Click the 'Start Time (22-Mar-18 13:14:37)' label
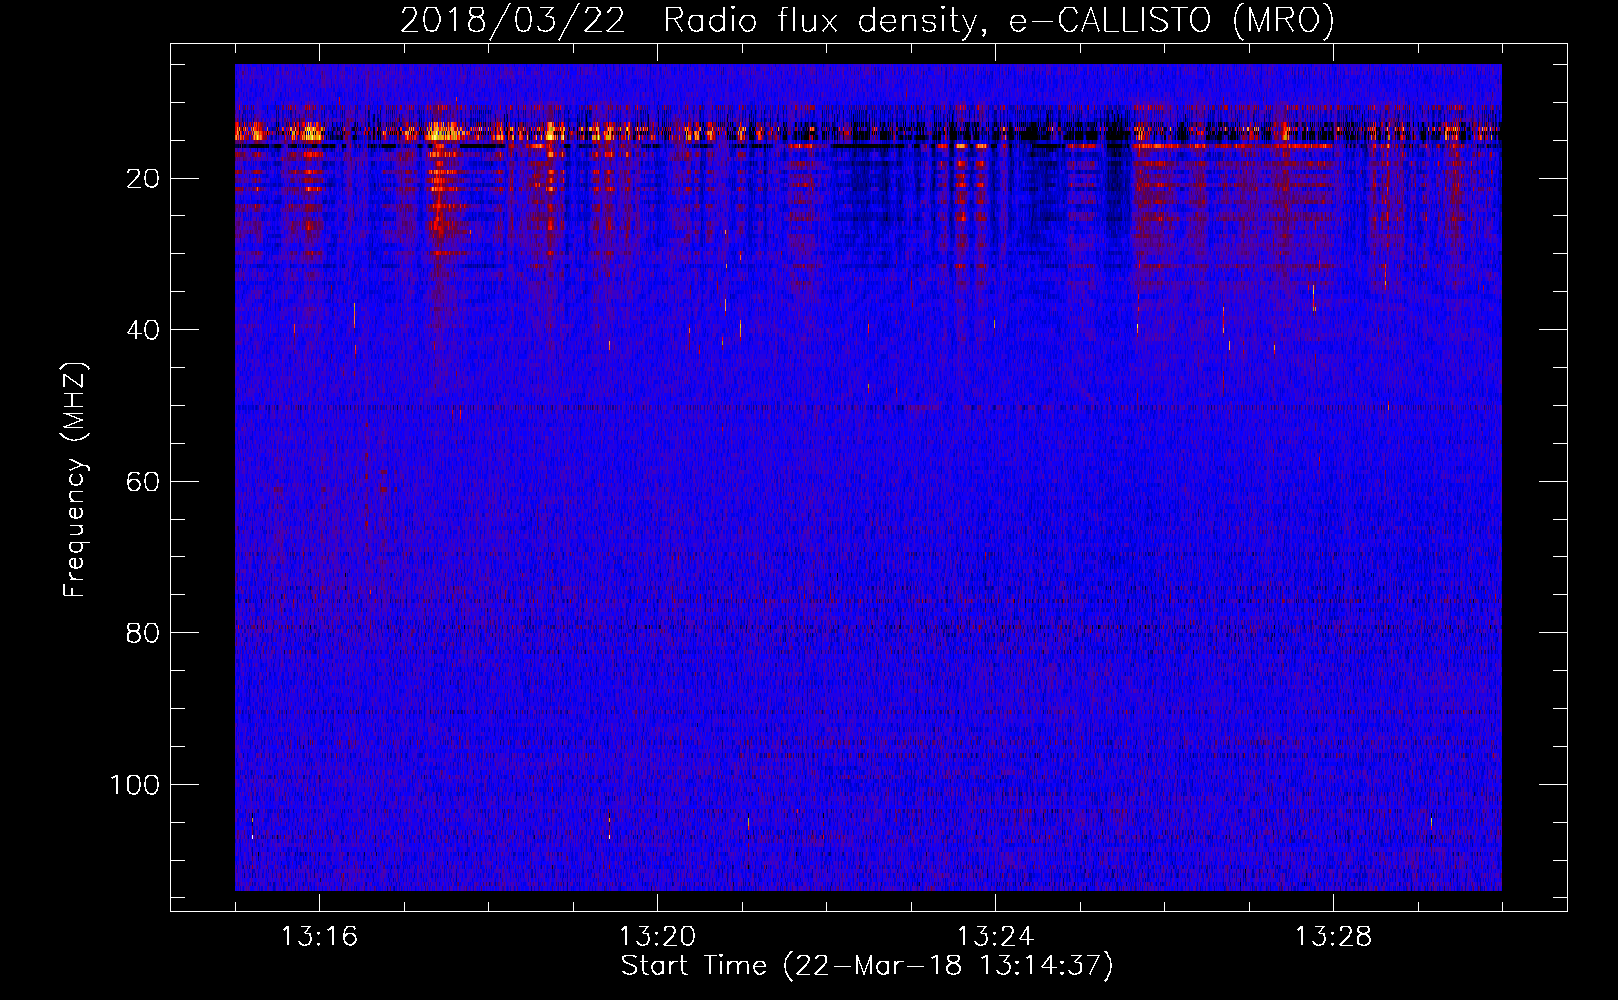This screenshot has width=1618, height=1000. click(x=867, y=966)
